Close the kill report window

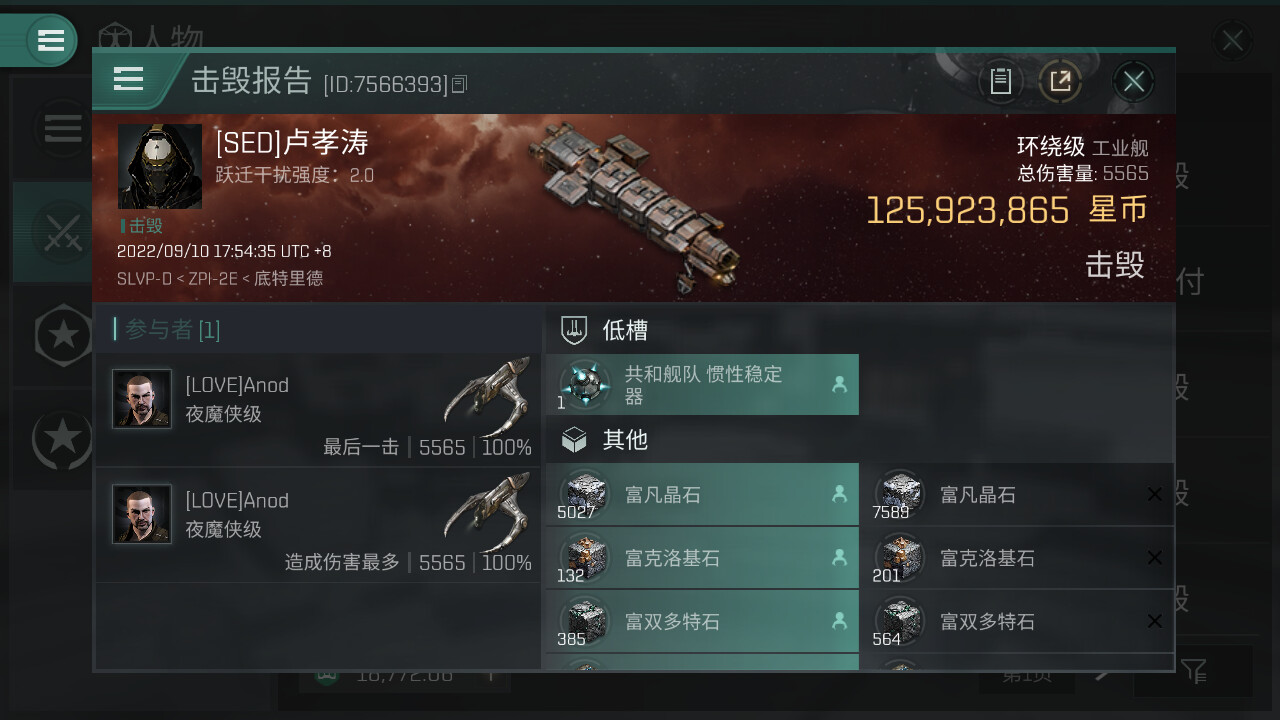click(1133, 81)
